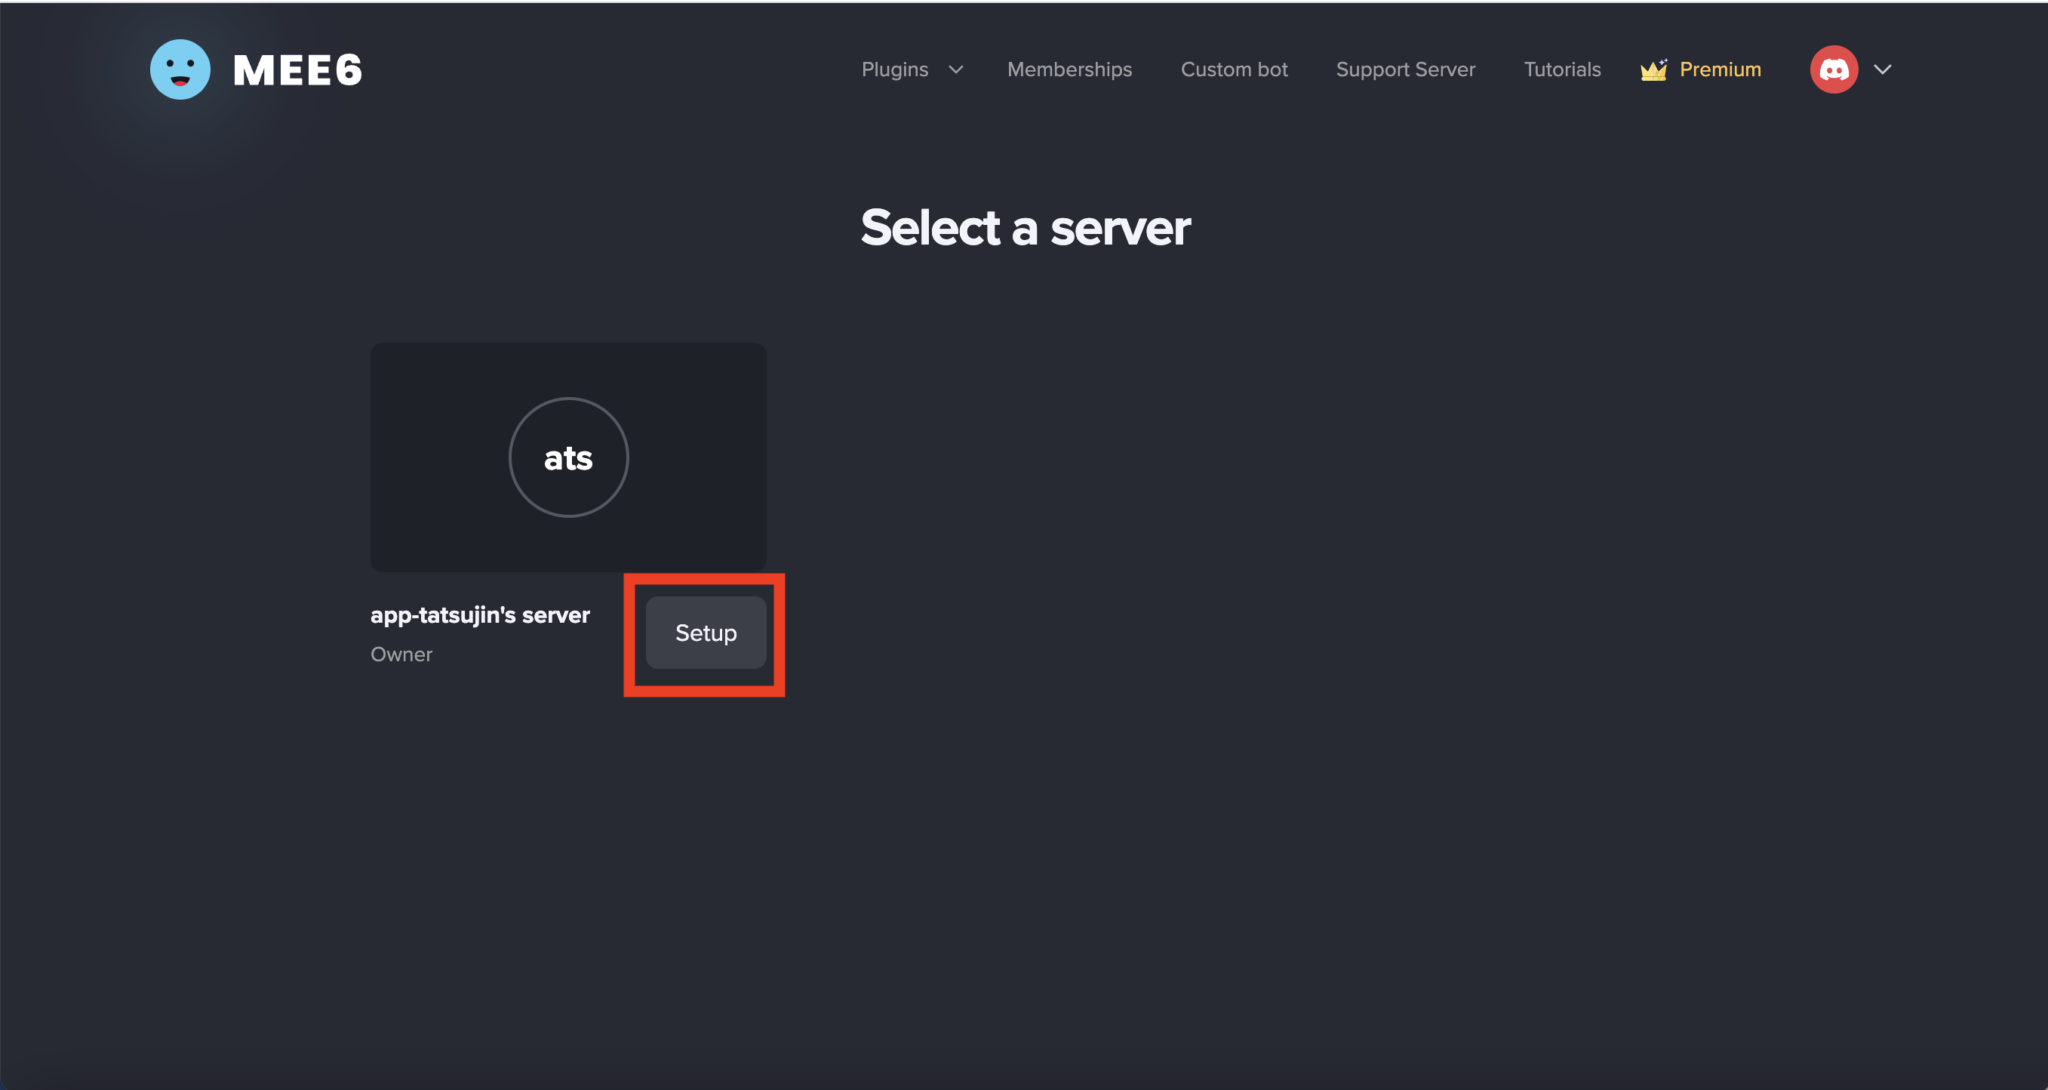Click the Premium crown icon
Screen dimensions: 2048x1090
pos(1652,69)
